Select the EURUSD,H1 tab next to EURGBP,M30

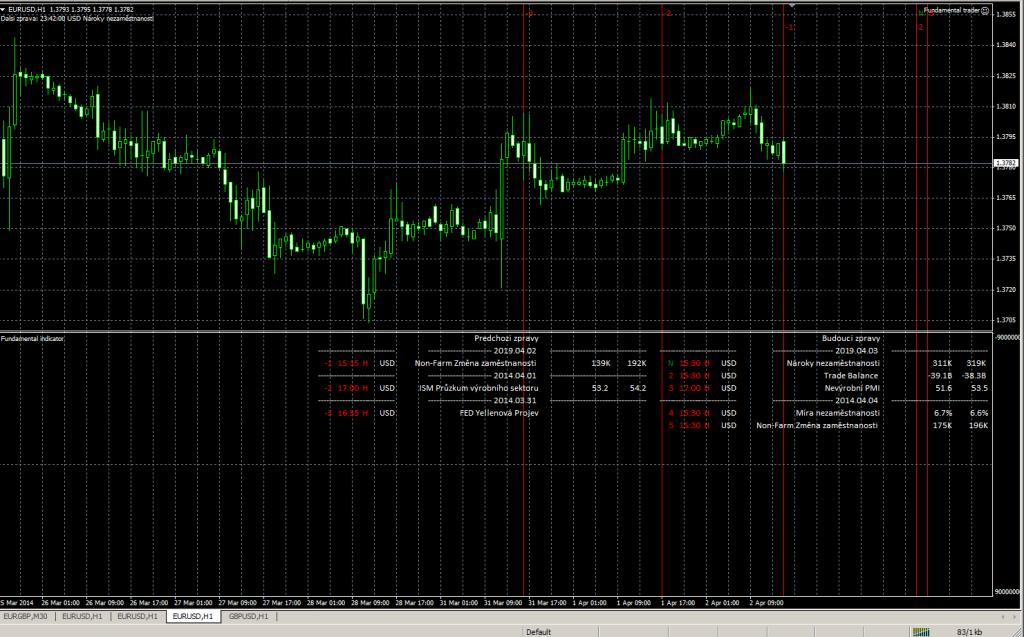(82, 616)
